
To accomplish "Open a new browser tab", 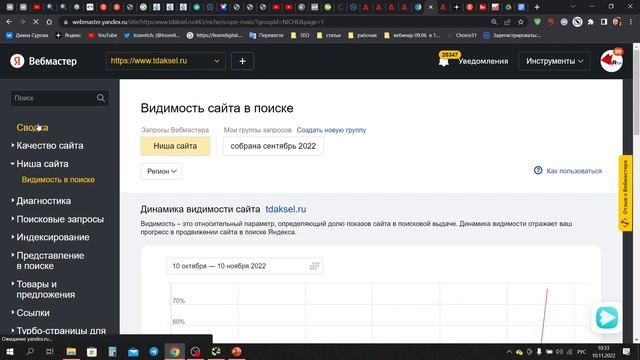I will (x=537, y=7).
